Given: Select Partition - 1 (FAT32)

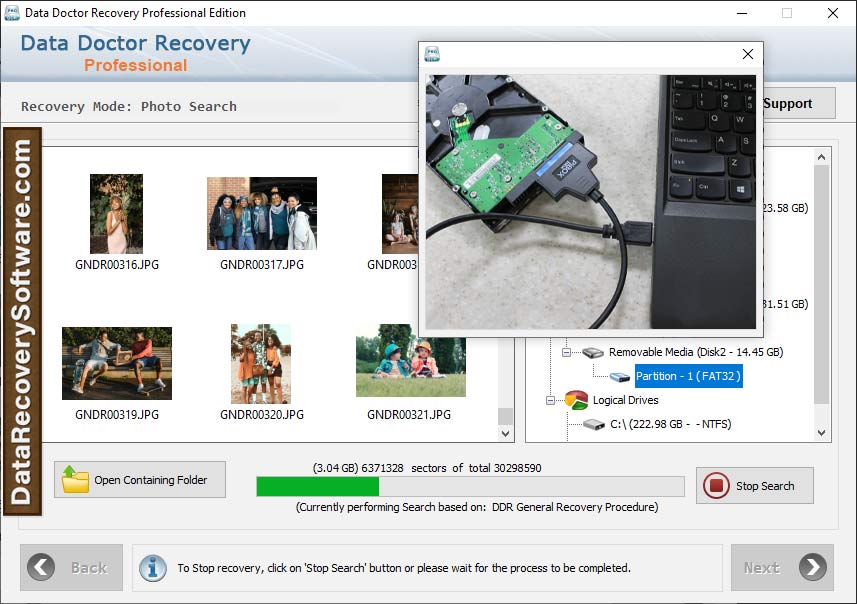Looking at the screenshot, I should (688, 376).
